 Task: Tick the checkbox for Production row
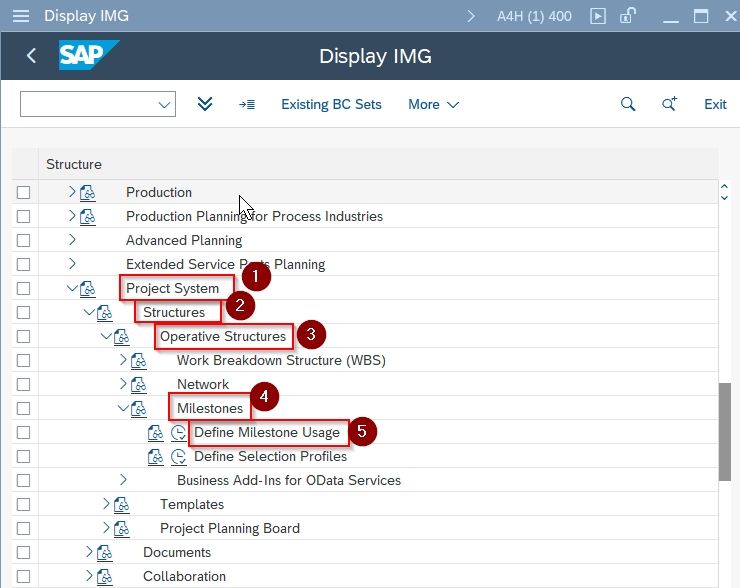click(x=24, y=193)
